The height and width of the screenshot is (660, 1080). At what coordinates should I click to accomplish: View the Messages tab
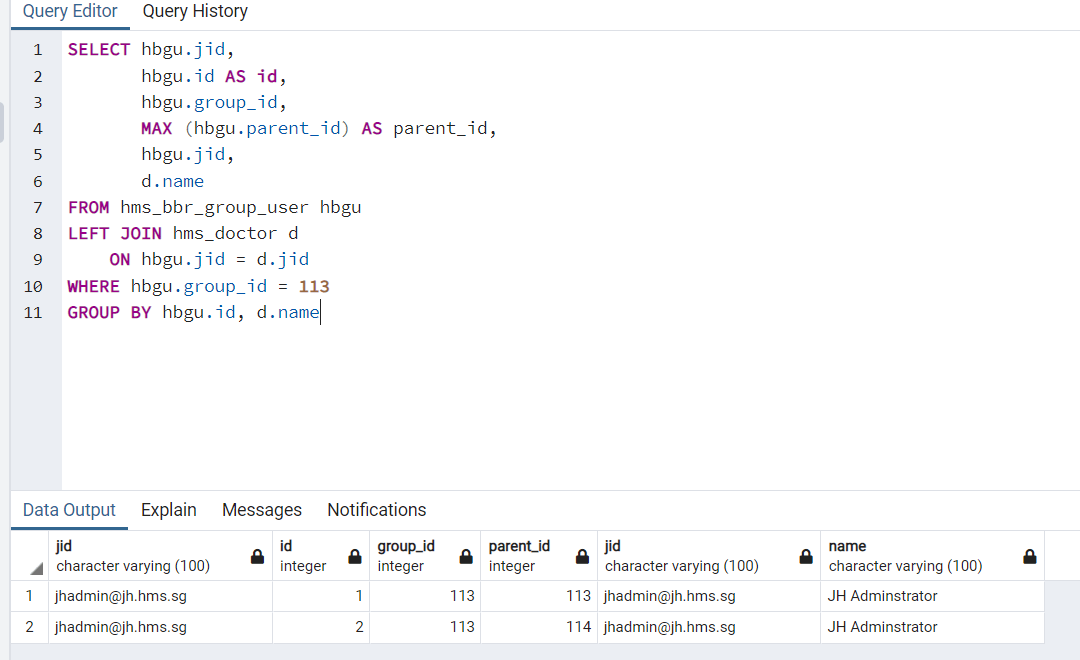pos(261,510)
